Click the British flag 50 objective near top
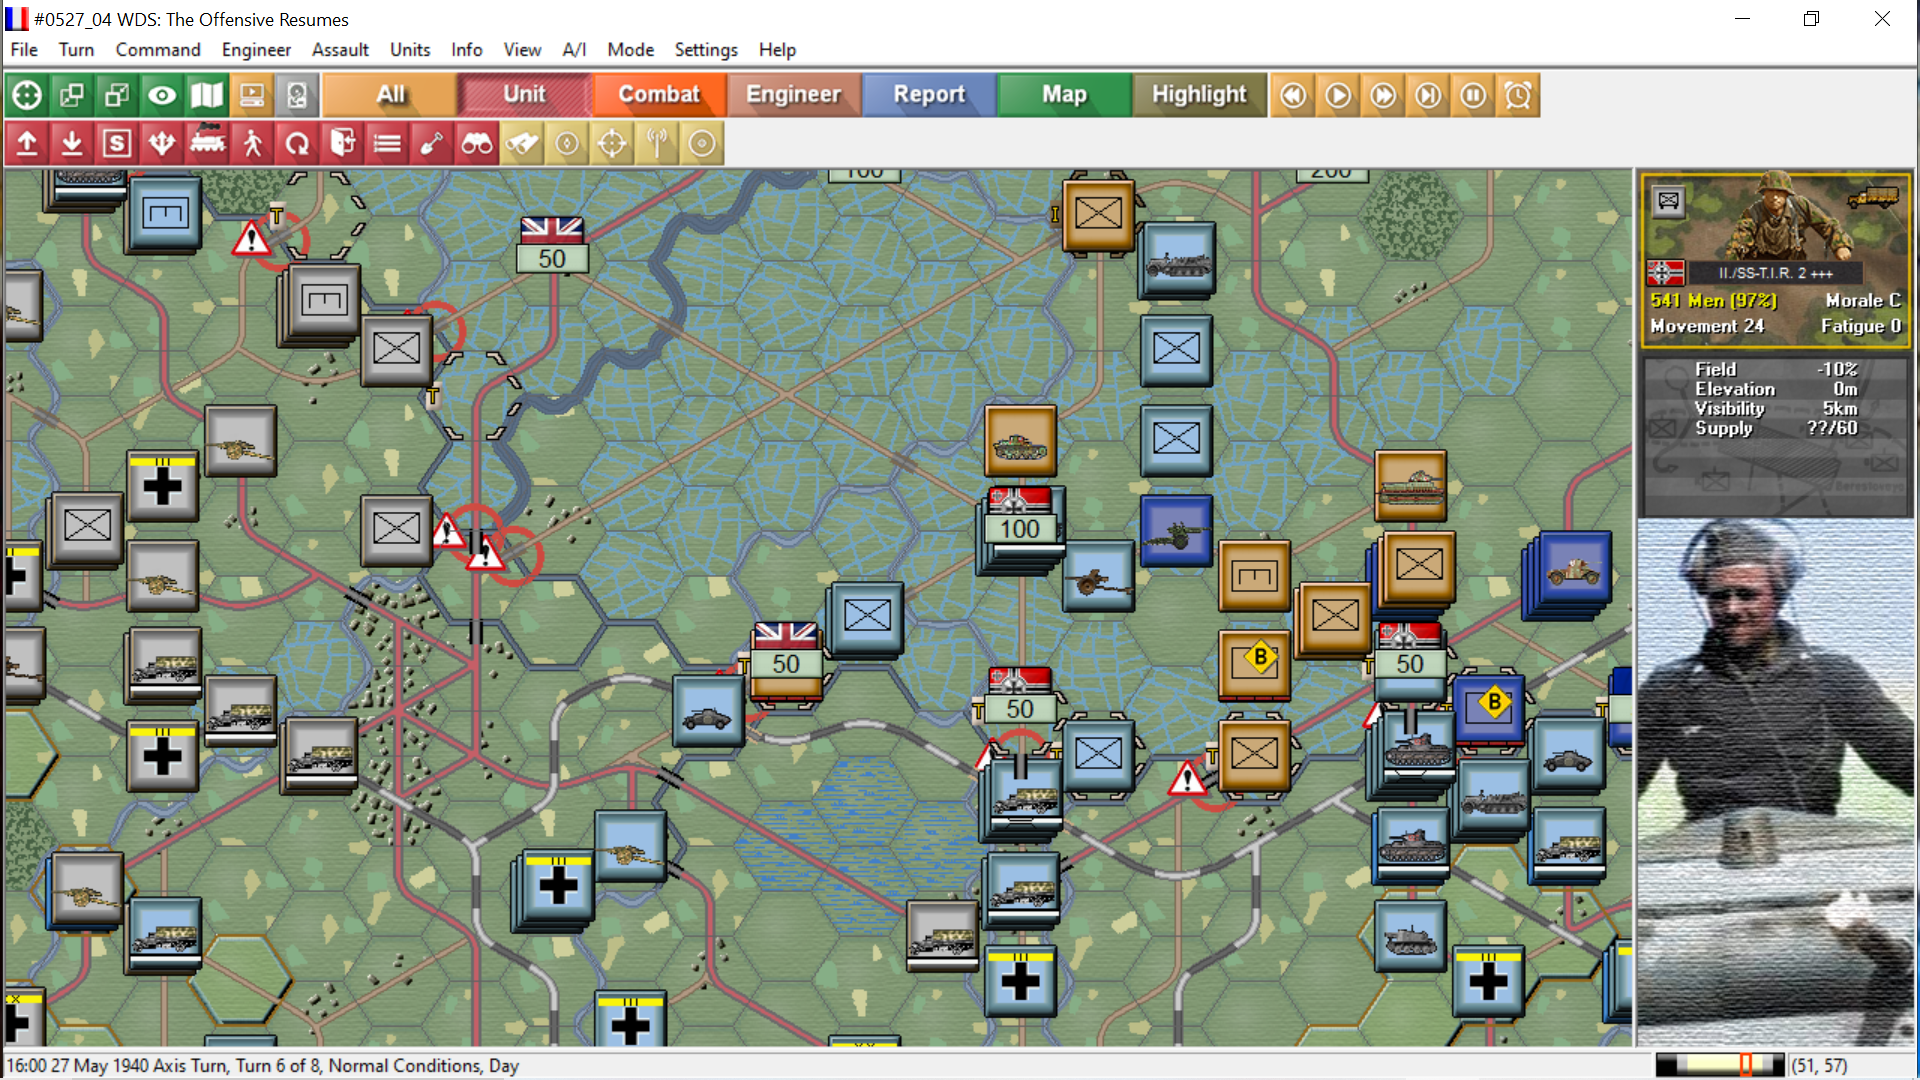This screenshot has width=1920, height=1080. pos(552,245)
